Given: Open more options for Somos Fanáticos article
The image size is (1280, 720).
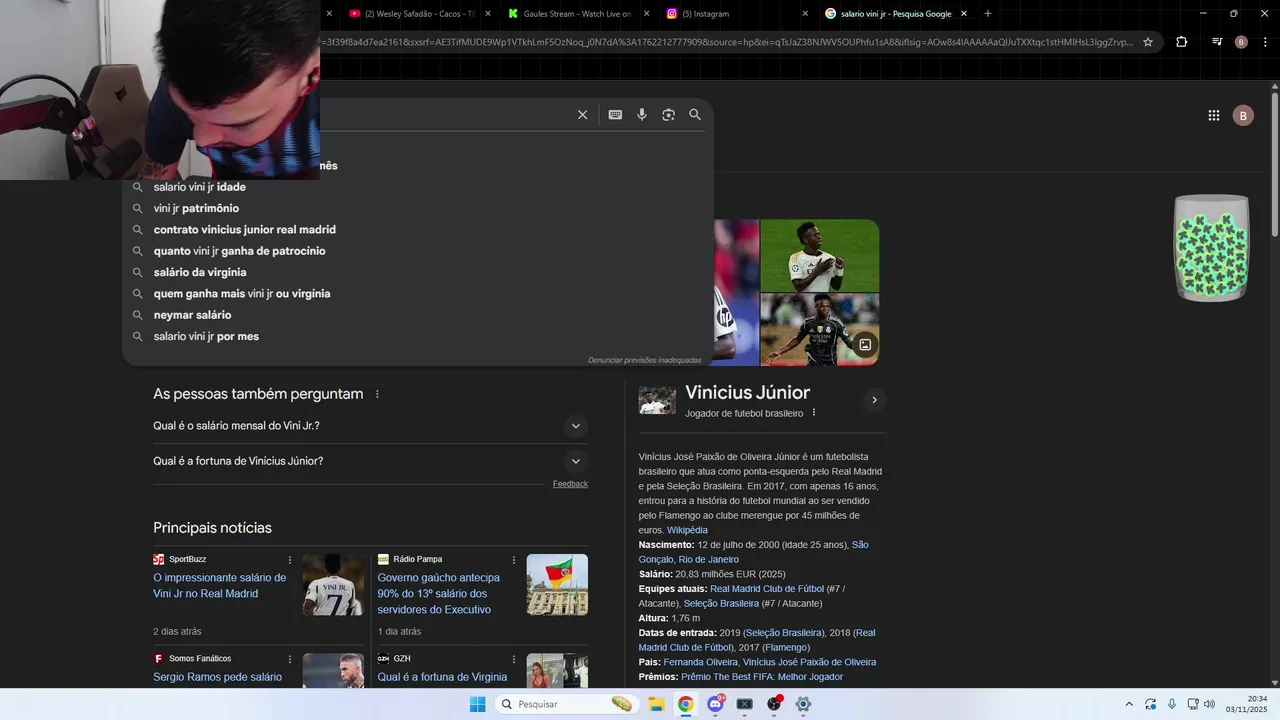Looking at the screenshot, I should click(290, 659).
